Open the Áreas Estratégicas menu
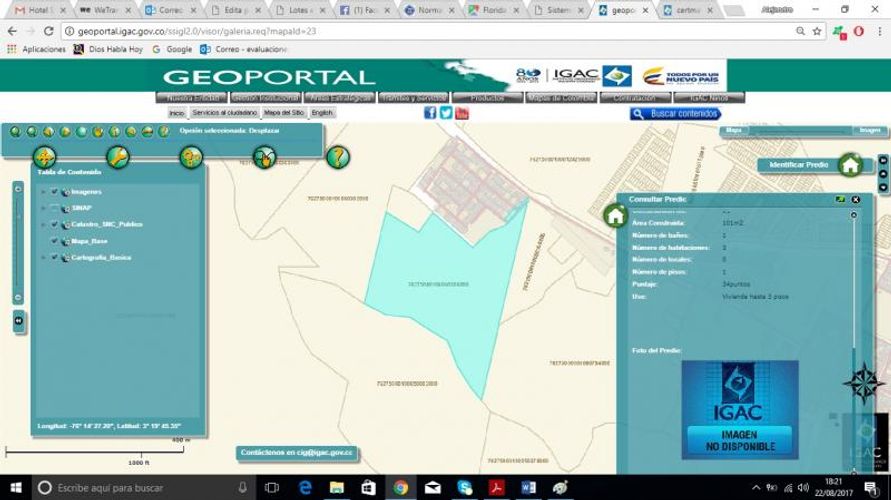 pyautogui.click(x=340, y=98)
